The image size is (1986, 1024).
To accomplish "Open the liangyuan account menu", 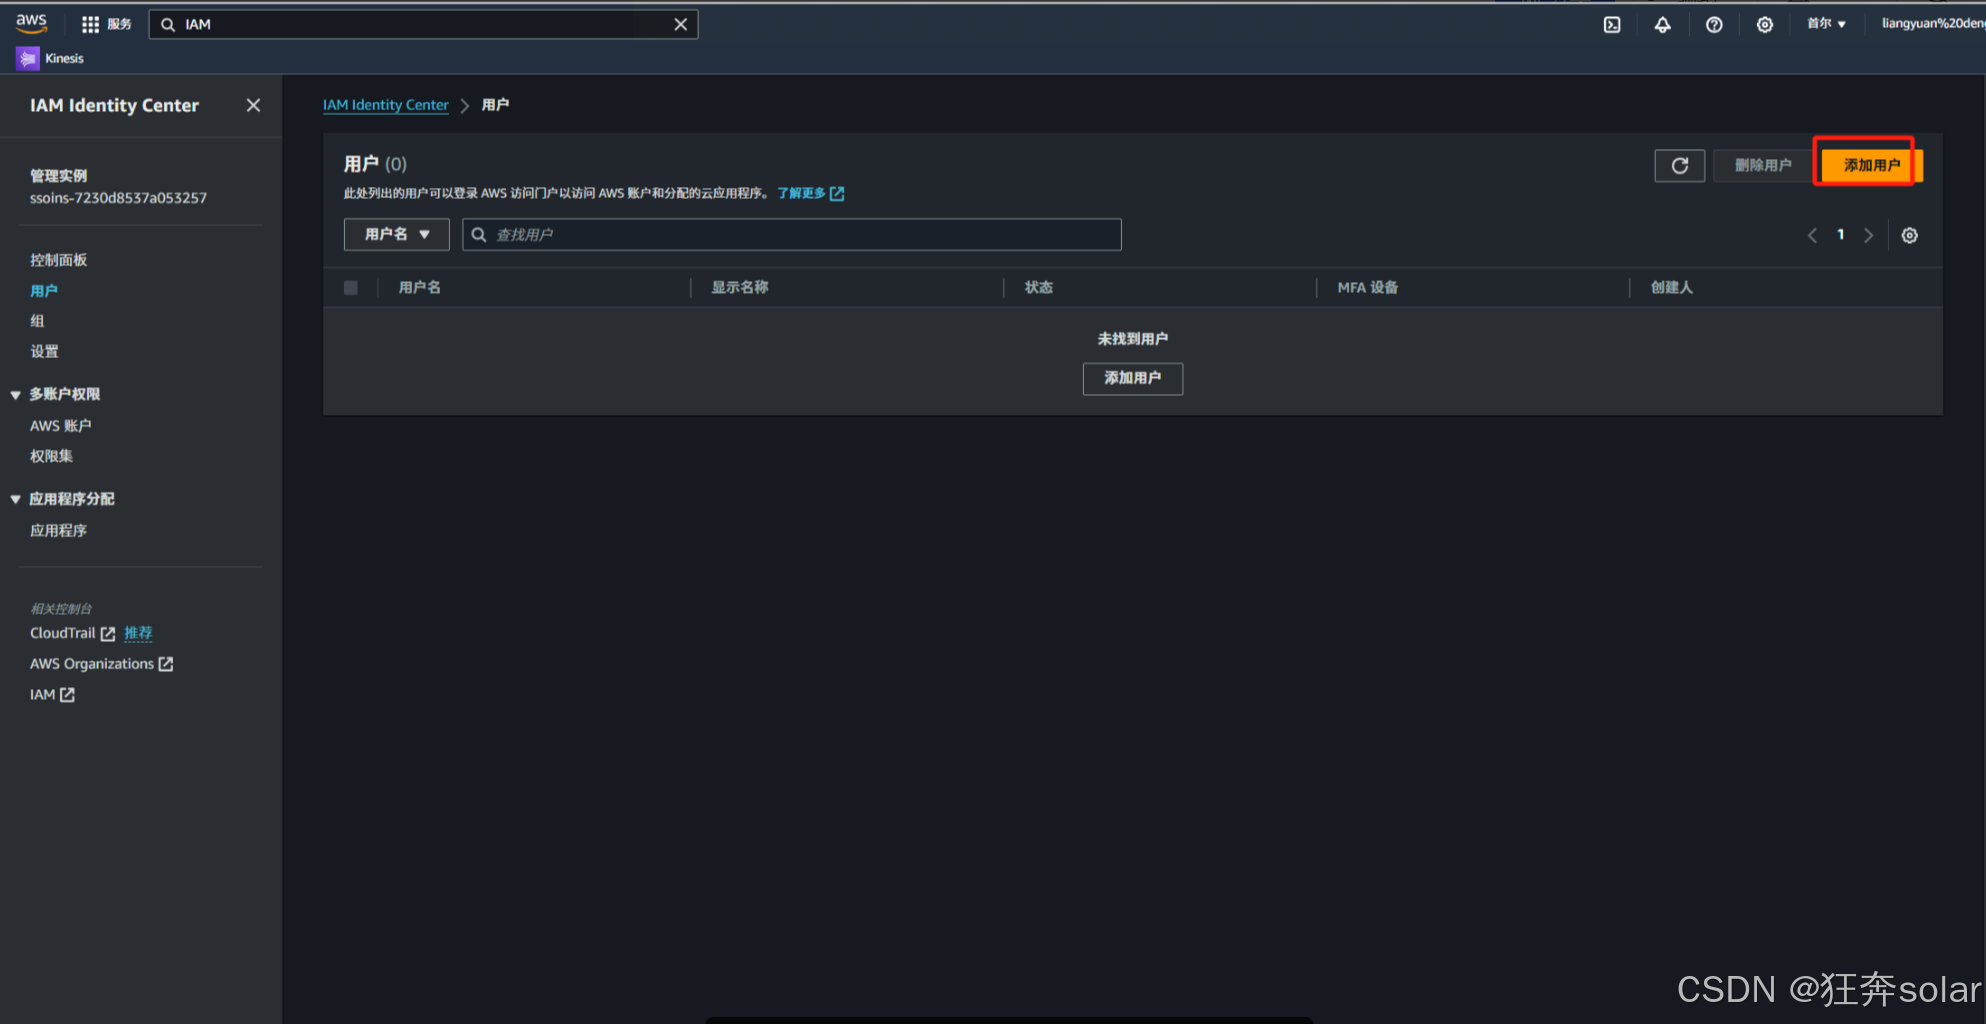I will pos(1932,23).
